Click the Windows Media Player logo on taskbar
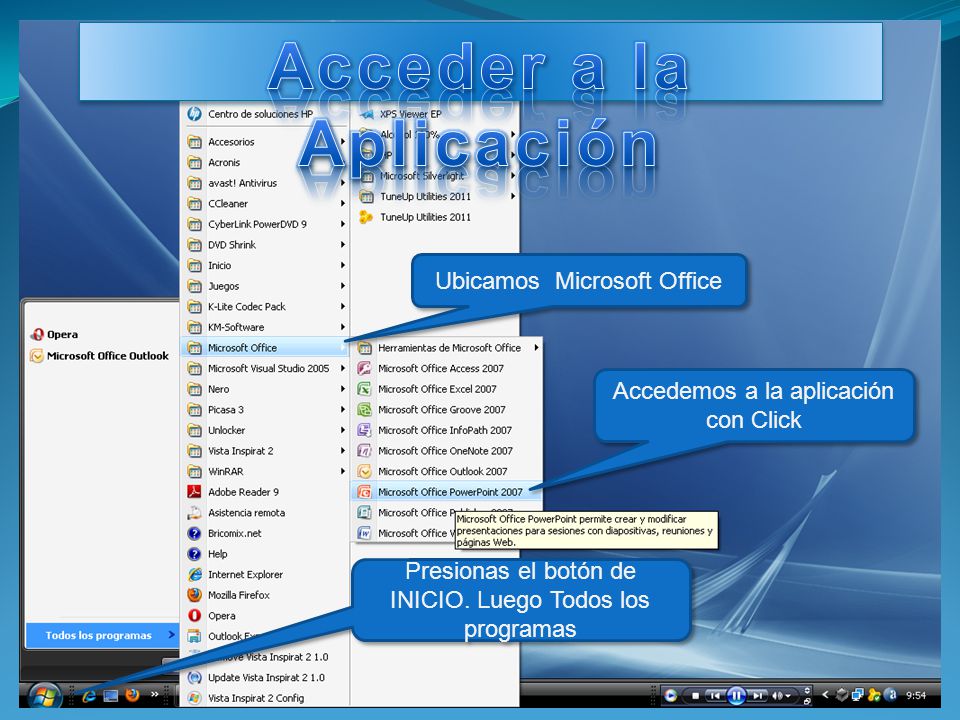The width and height of the screenshot is (960, 720). pos(671,696)
